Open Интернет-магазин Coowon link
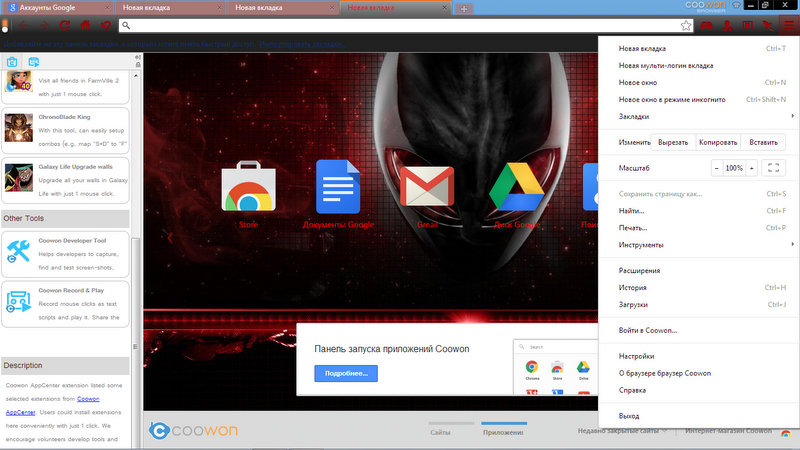The image size is (800, 450). pos(728,431)
